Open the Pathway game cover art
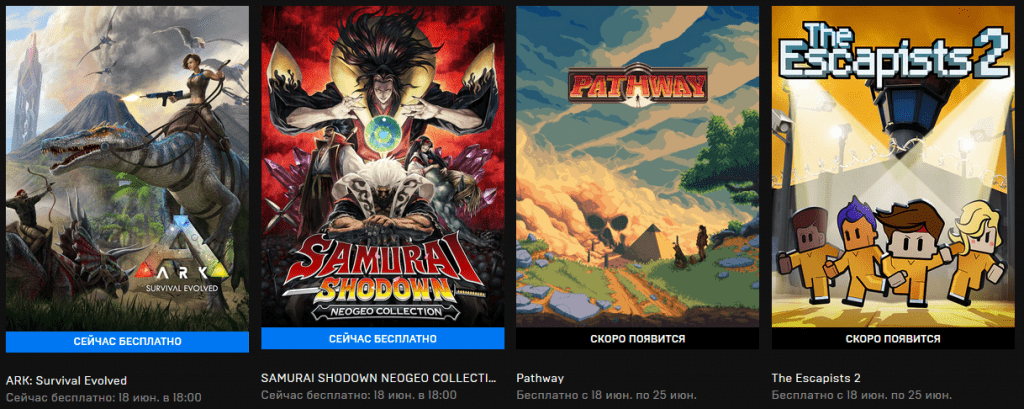The image size is (1024, 409). tap(637, 167)
